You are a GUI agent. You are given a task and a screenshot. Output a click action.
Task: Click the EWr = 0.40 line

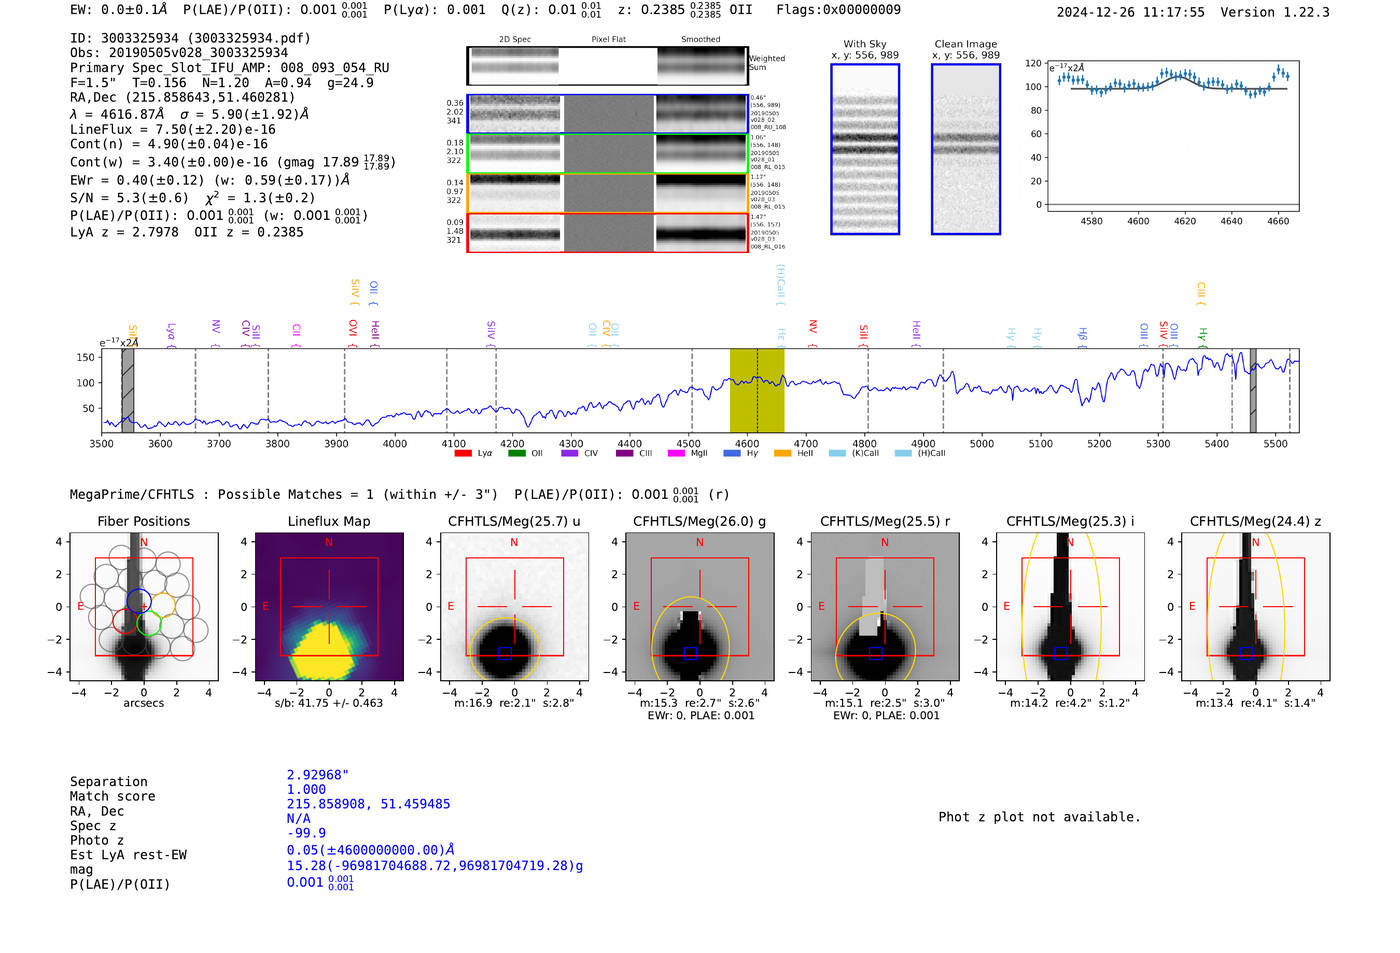(210, 180)
